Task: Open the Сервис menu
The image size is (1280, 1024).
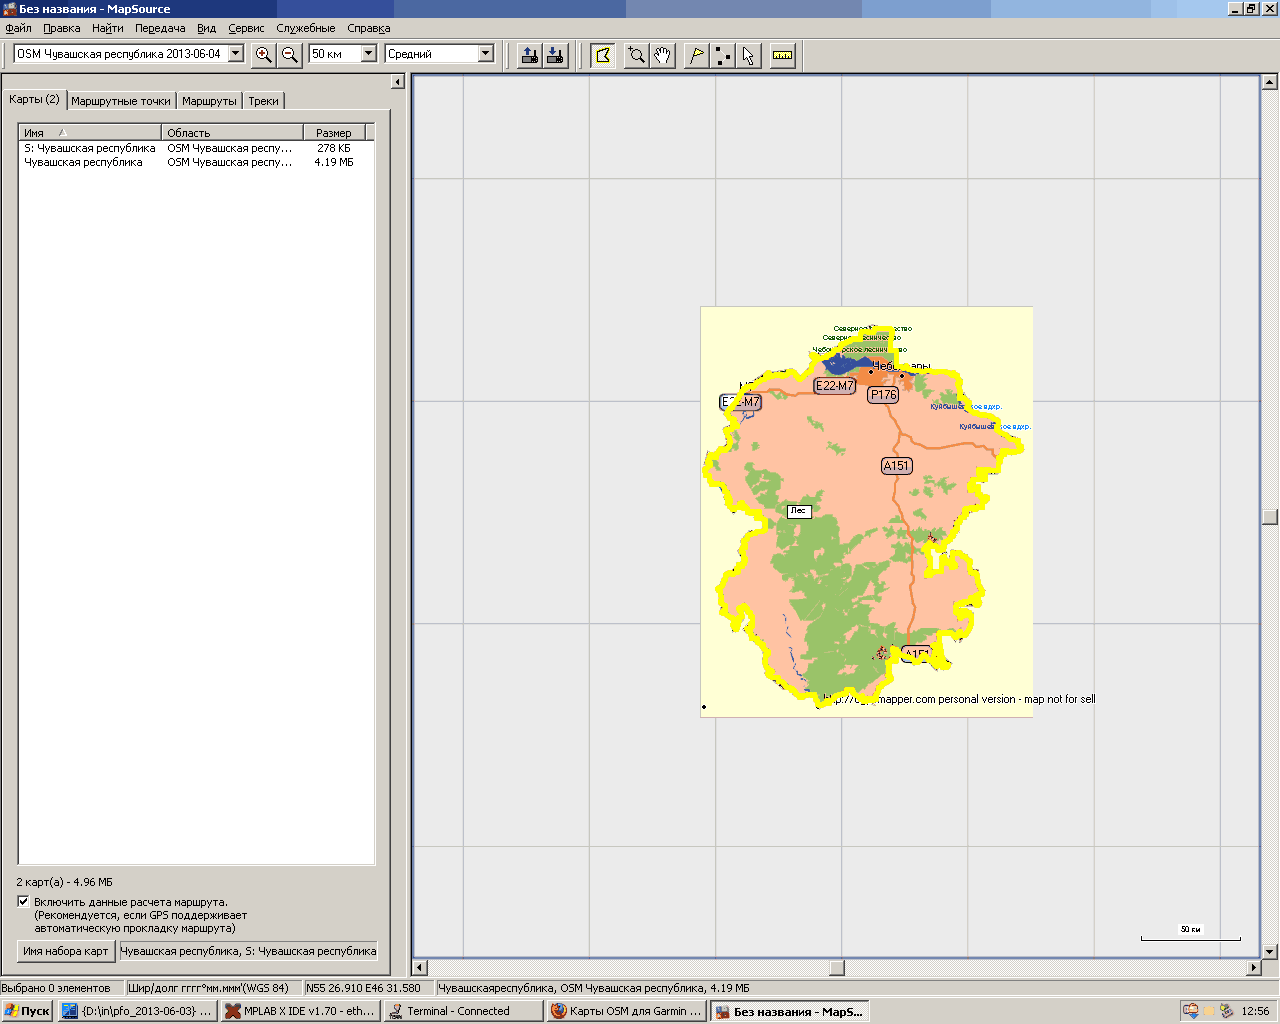Action: 246,28
